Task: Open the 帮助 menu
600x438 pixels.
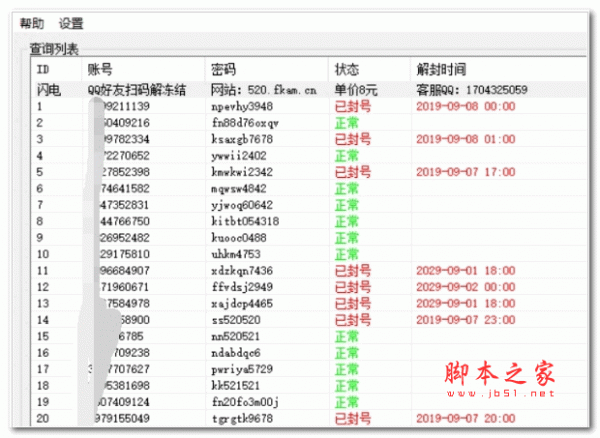Action: click(32, 23)
